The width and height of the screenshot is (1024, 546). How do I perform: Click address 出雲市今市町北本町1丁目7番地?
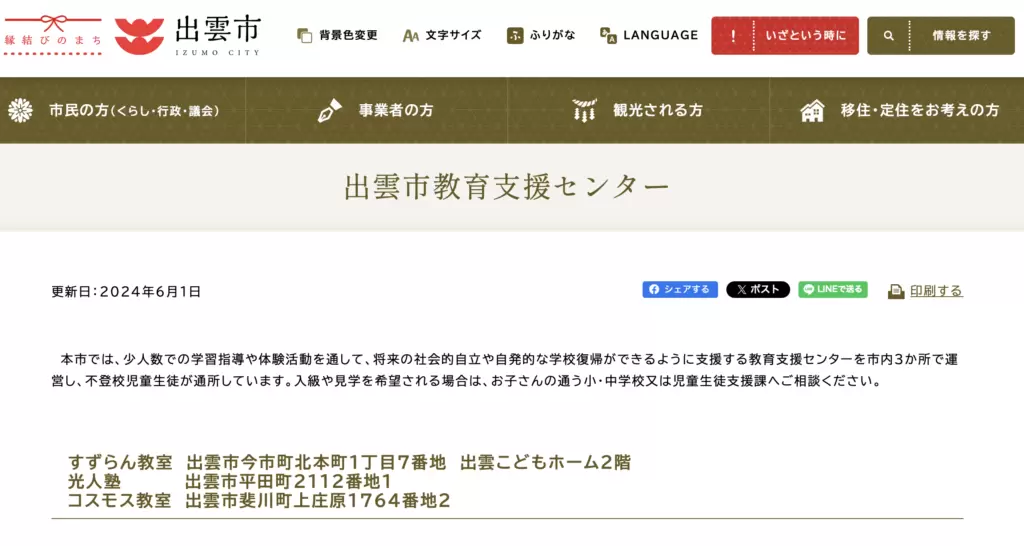[316, 462]
